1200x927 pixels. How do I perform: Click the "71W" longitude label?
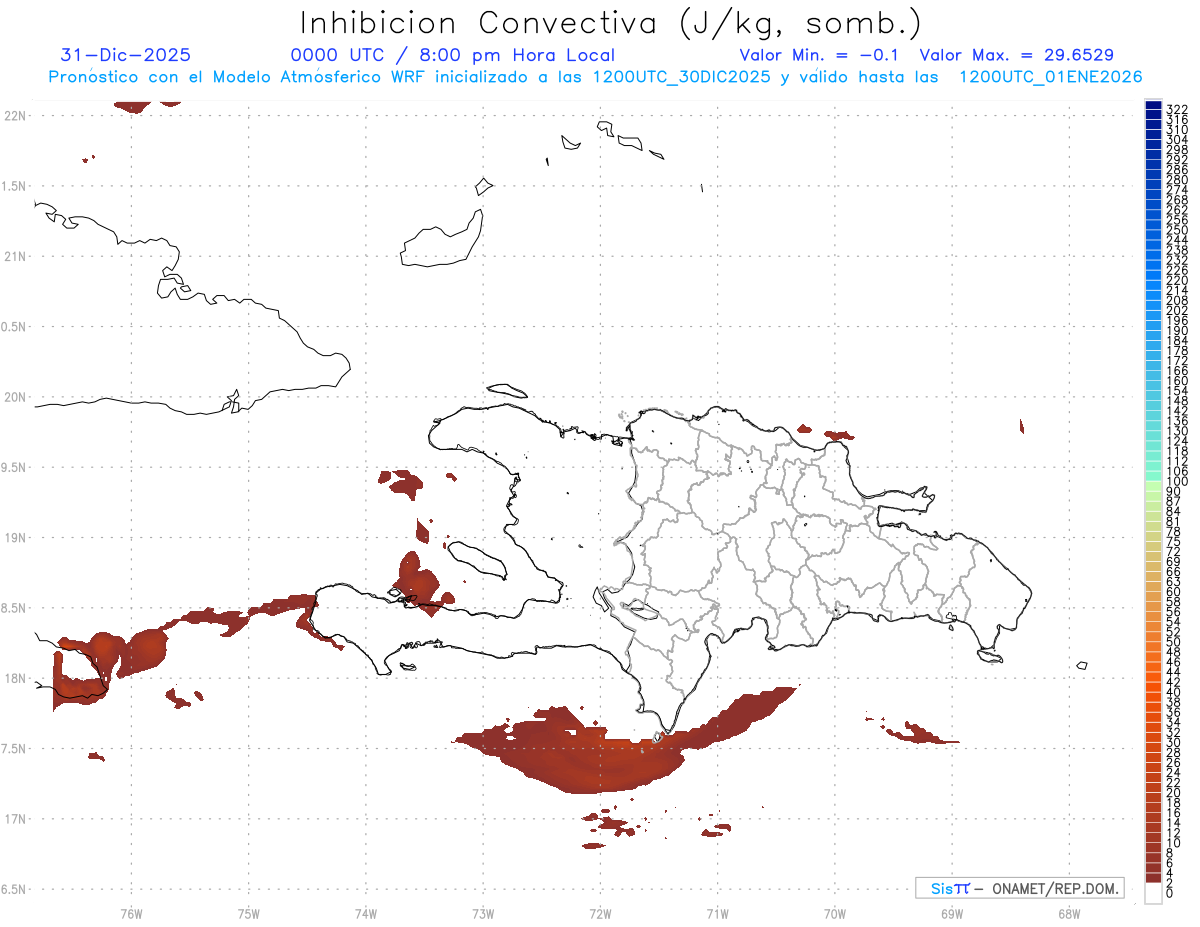[717, 913]
